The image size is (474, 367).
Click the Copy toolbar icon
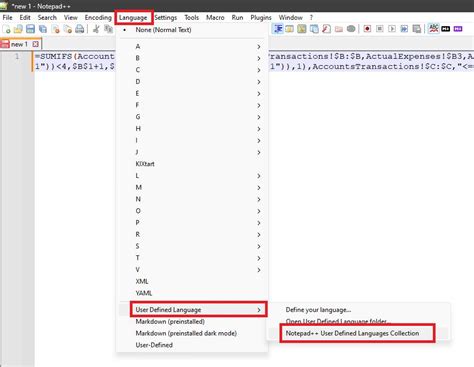click(108, 29)
